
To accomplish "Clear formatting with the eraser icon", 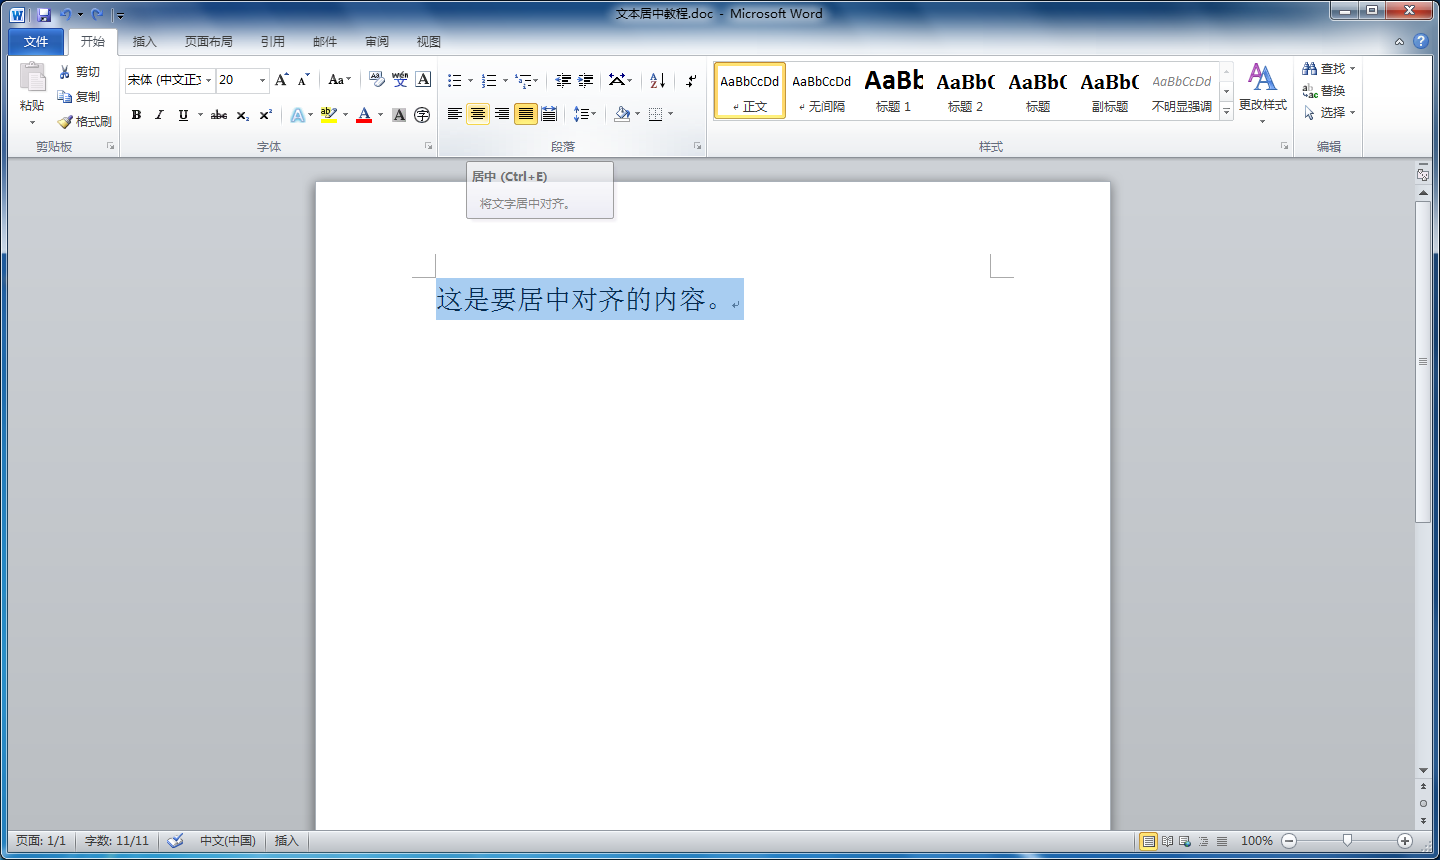I will (x=377, y=80).
